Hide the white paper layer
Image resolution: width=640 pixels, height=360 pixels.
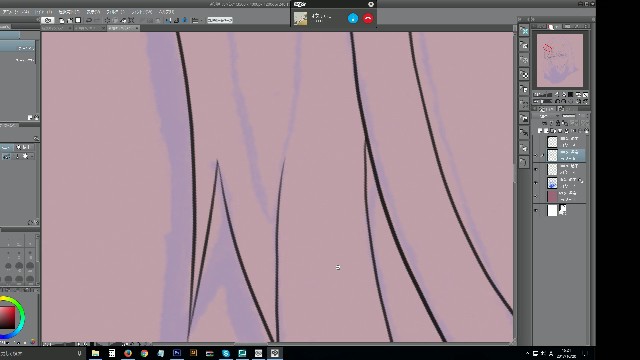pos(536,210)
